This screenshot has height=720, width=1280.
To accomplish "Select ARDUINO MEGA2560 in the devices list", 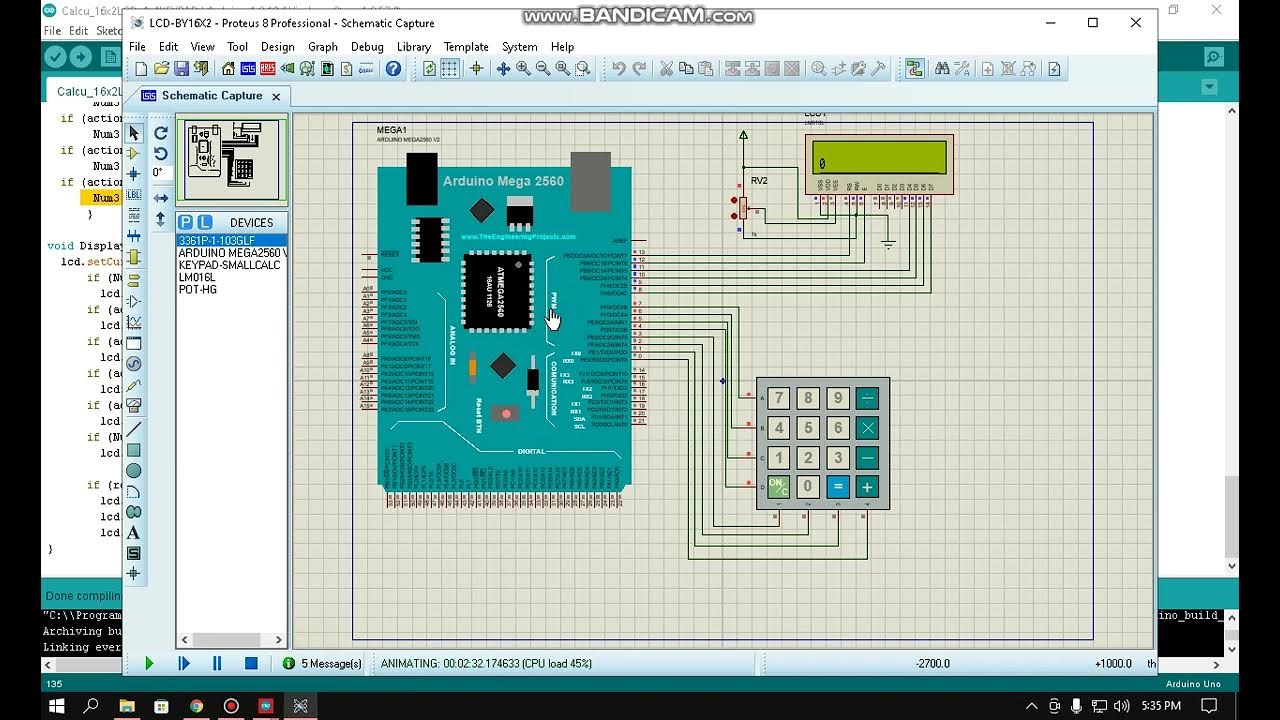I will [x=232, y=253].
